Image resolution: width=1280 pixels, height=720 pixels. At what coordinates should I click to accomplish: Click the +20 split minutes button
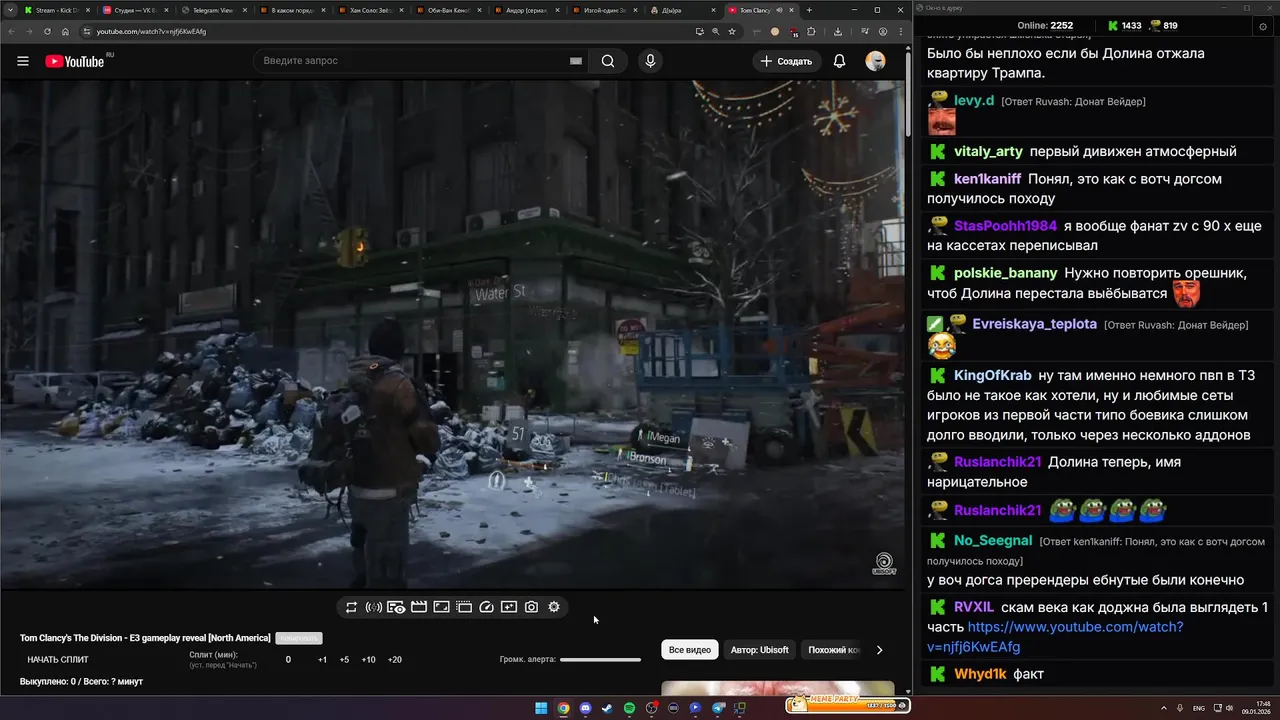pyautogui.click(x=394, y=660)
